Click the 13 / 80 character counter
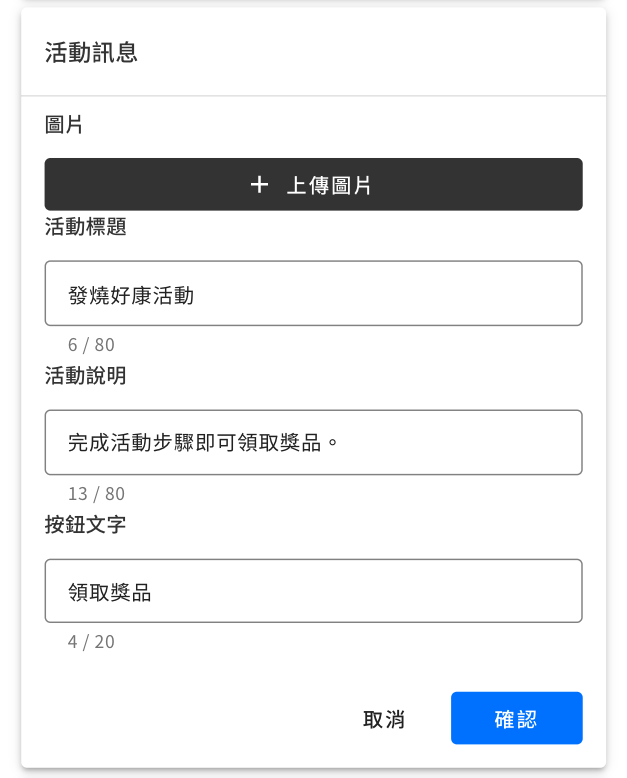The height and width of the screenshot is (778, 627). point(96,494)
